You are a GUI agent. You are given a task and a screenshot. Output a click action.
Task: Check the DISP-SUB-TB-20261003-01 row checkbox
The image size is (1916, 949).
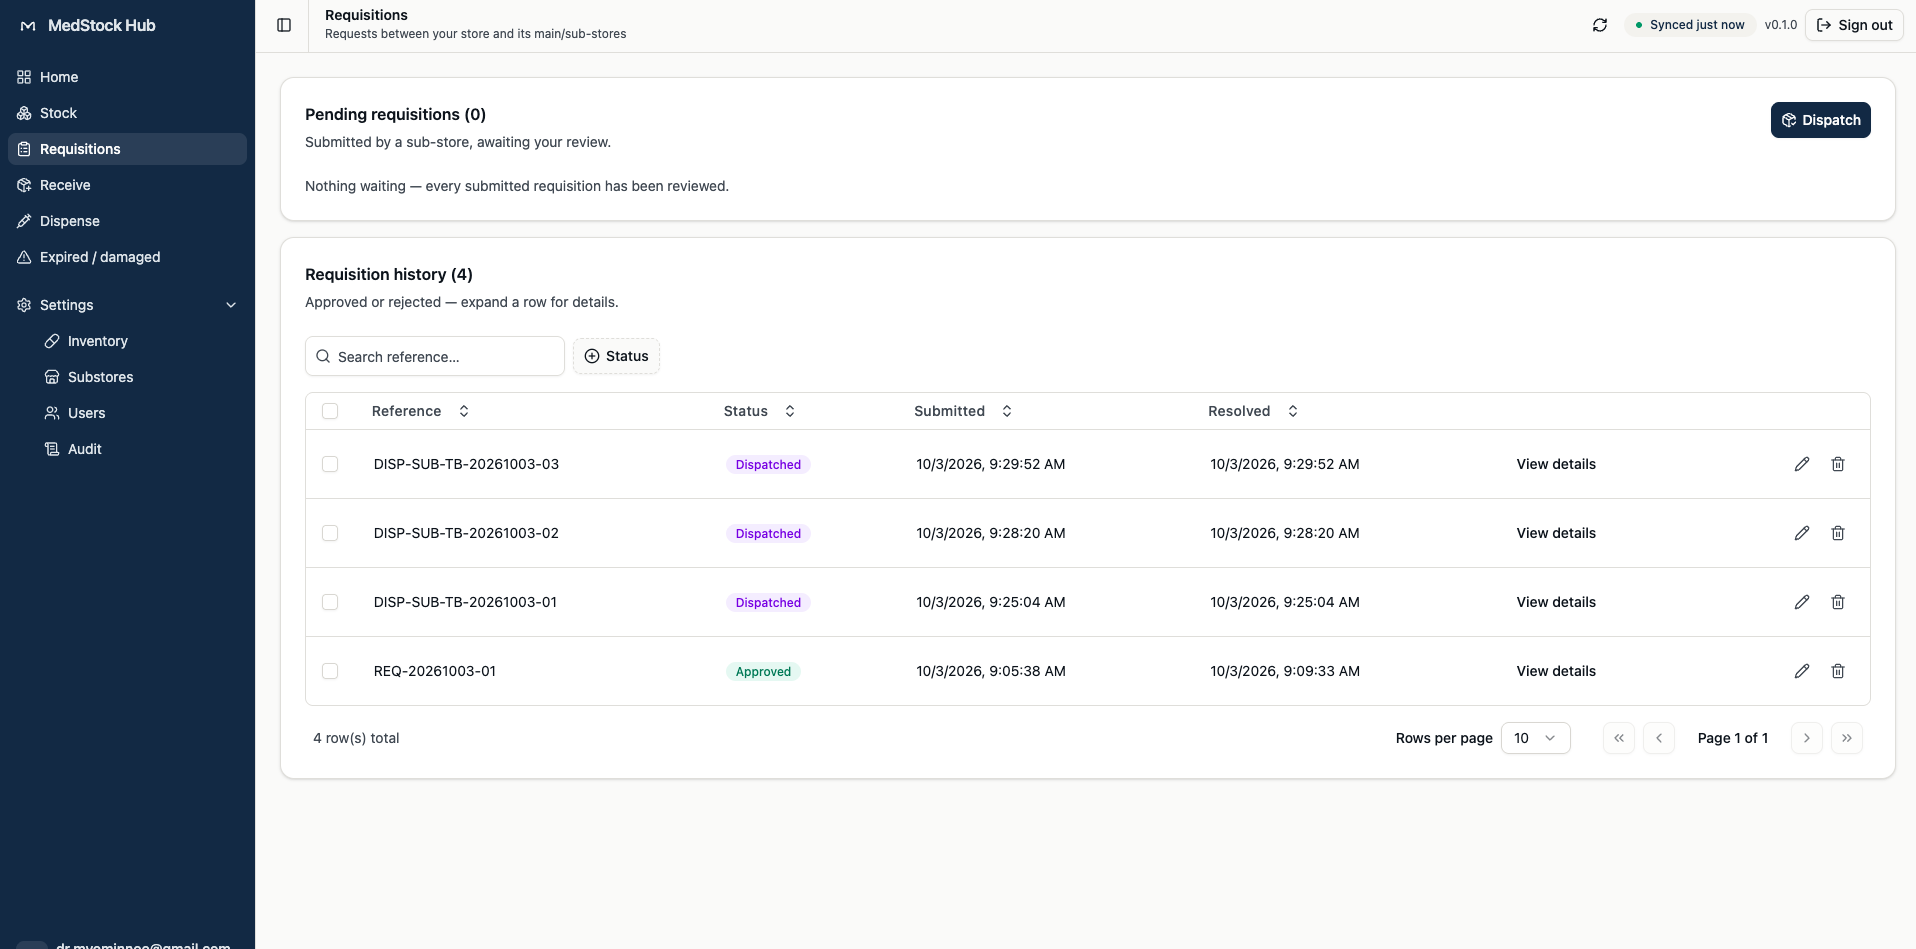tap(330, 602)
